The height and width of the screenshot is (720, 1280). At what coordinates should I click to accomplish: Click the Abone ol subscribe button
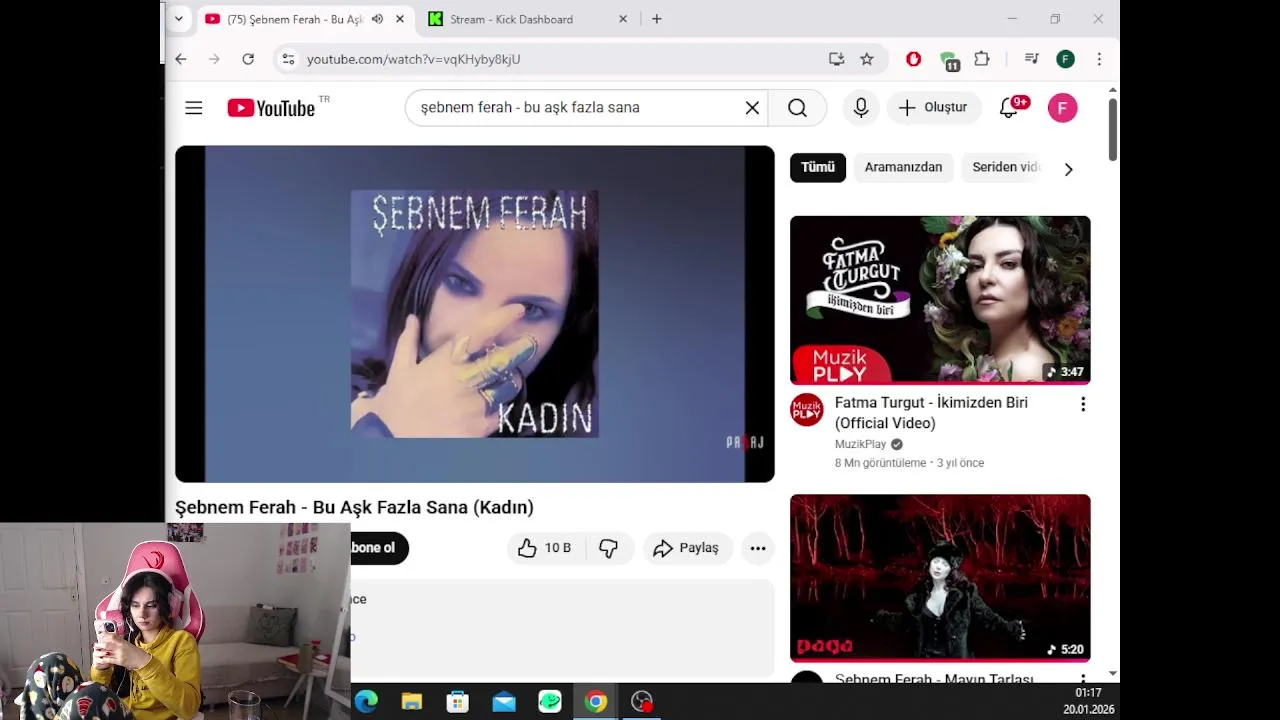pos(379,548)
